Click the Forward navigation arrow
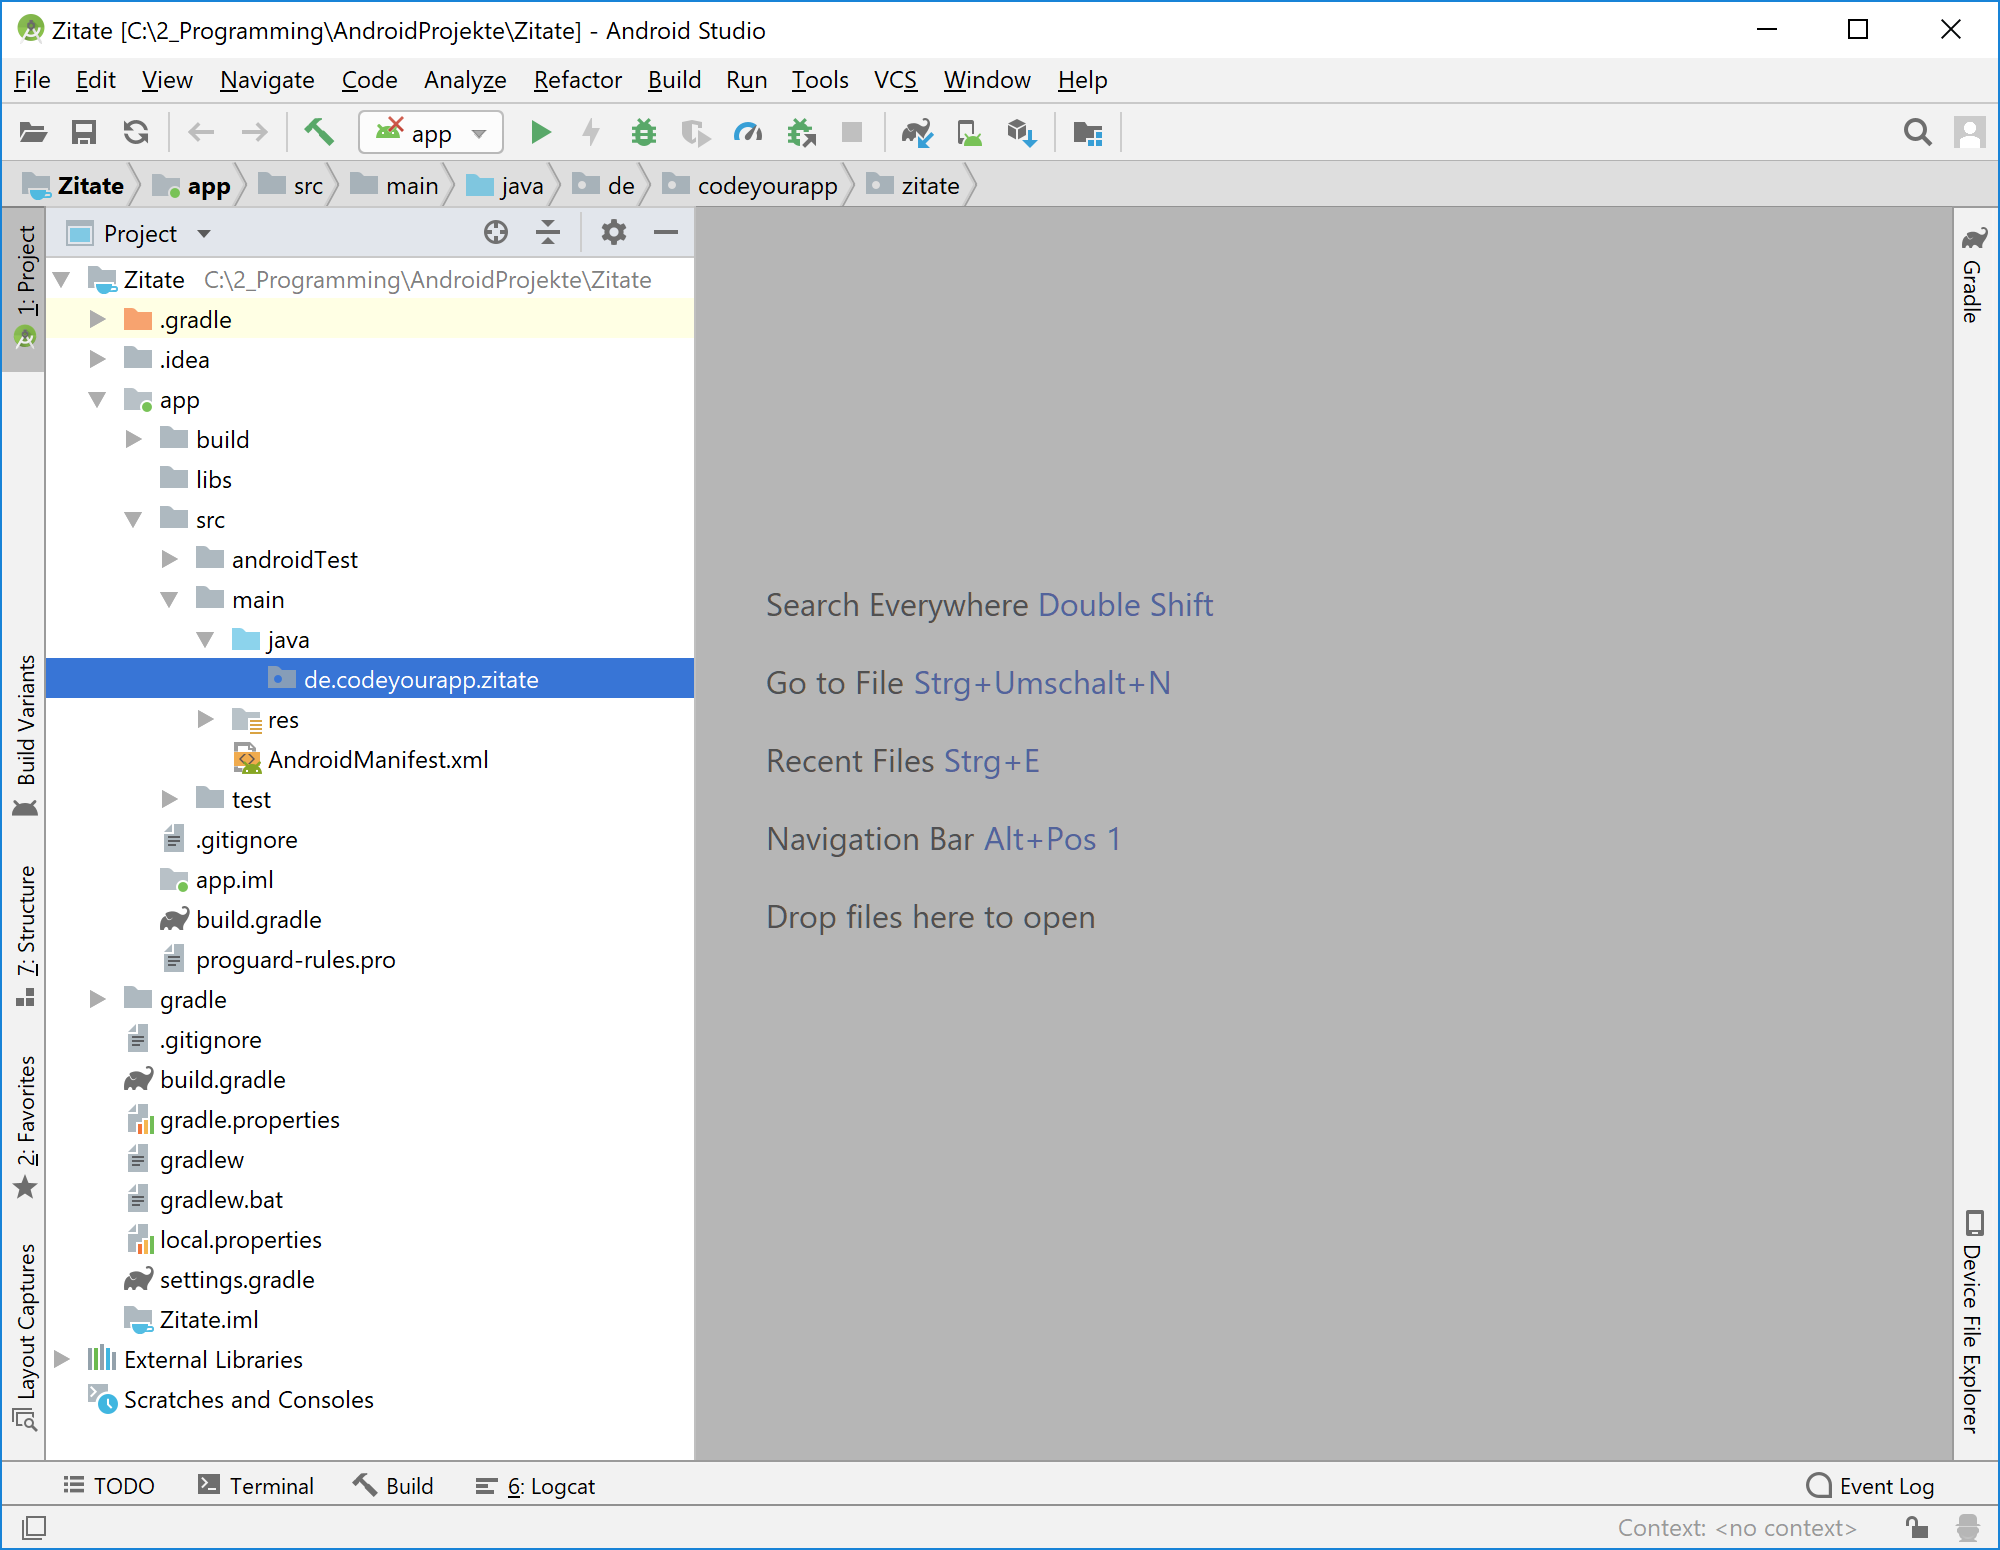 click(x=255, y=132)
